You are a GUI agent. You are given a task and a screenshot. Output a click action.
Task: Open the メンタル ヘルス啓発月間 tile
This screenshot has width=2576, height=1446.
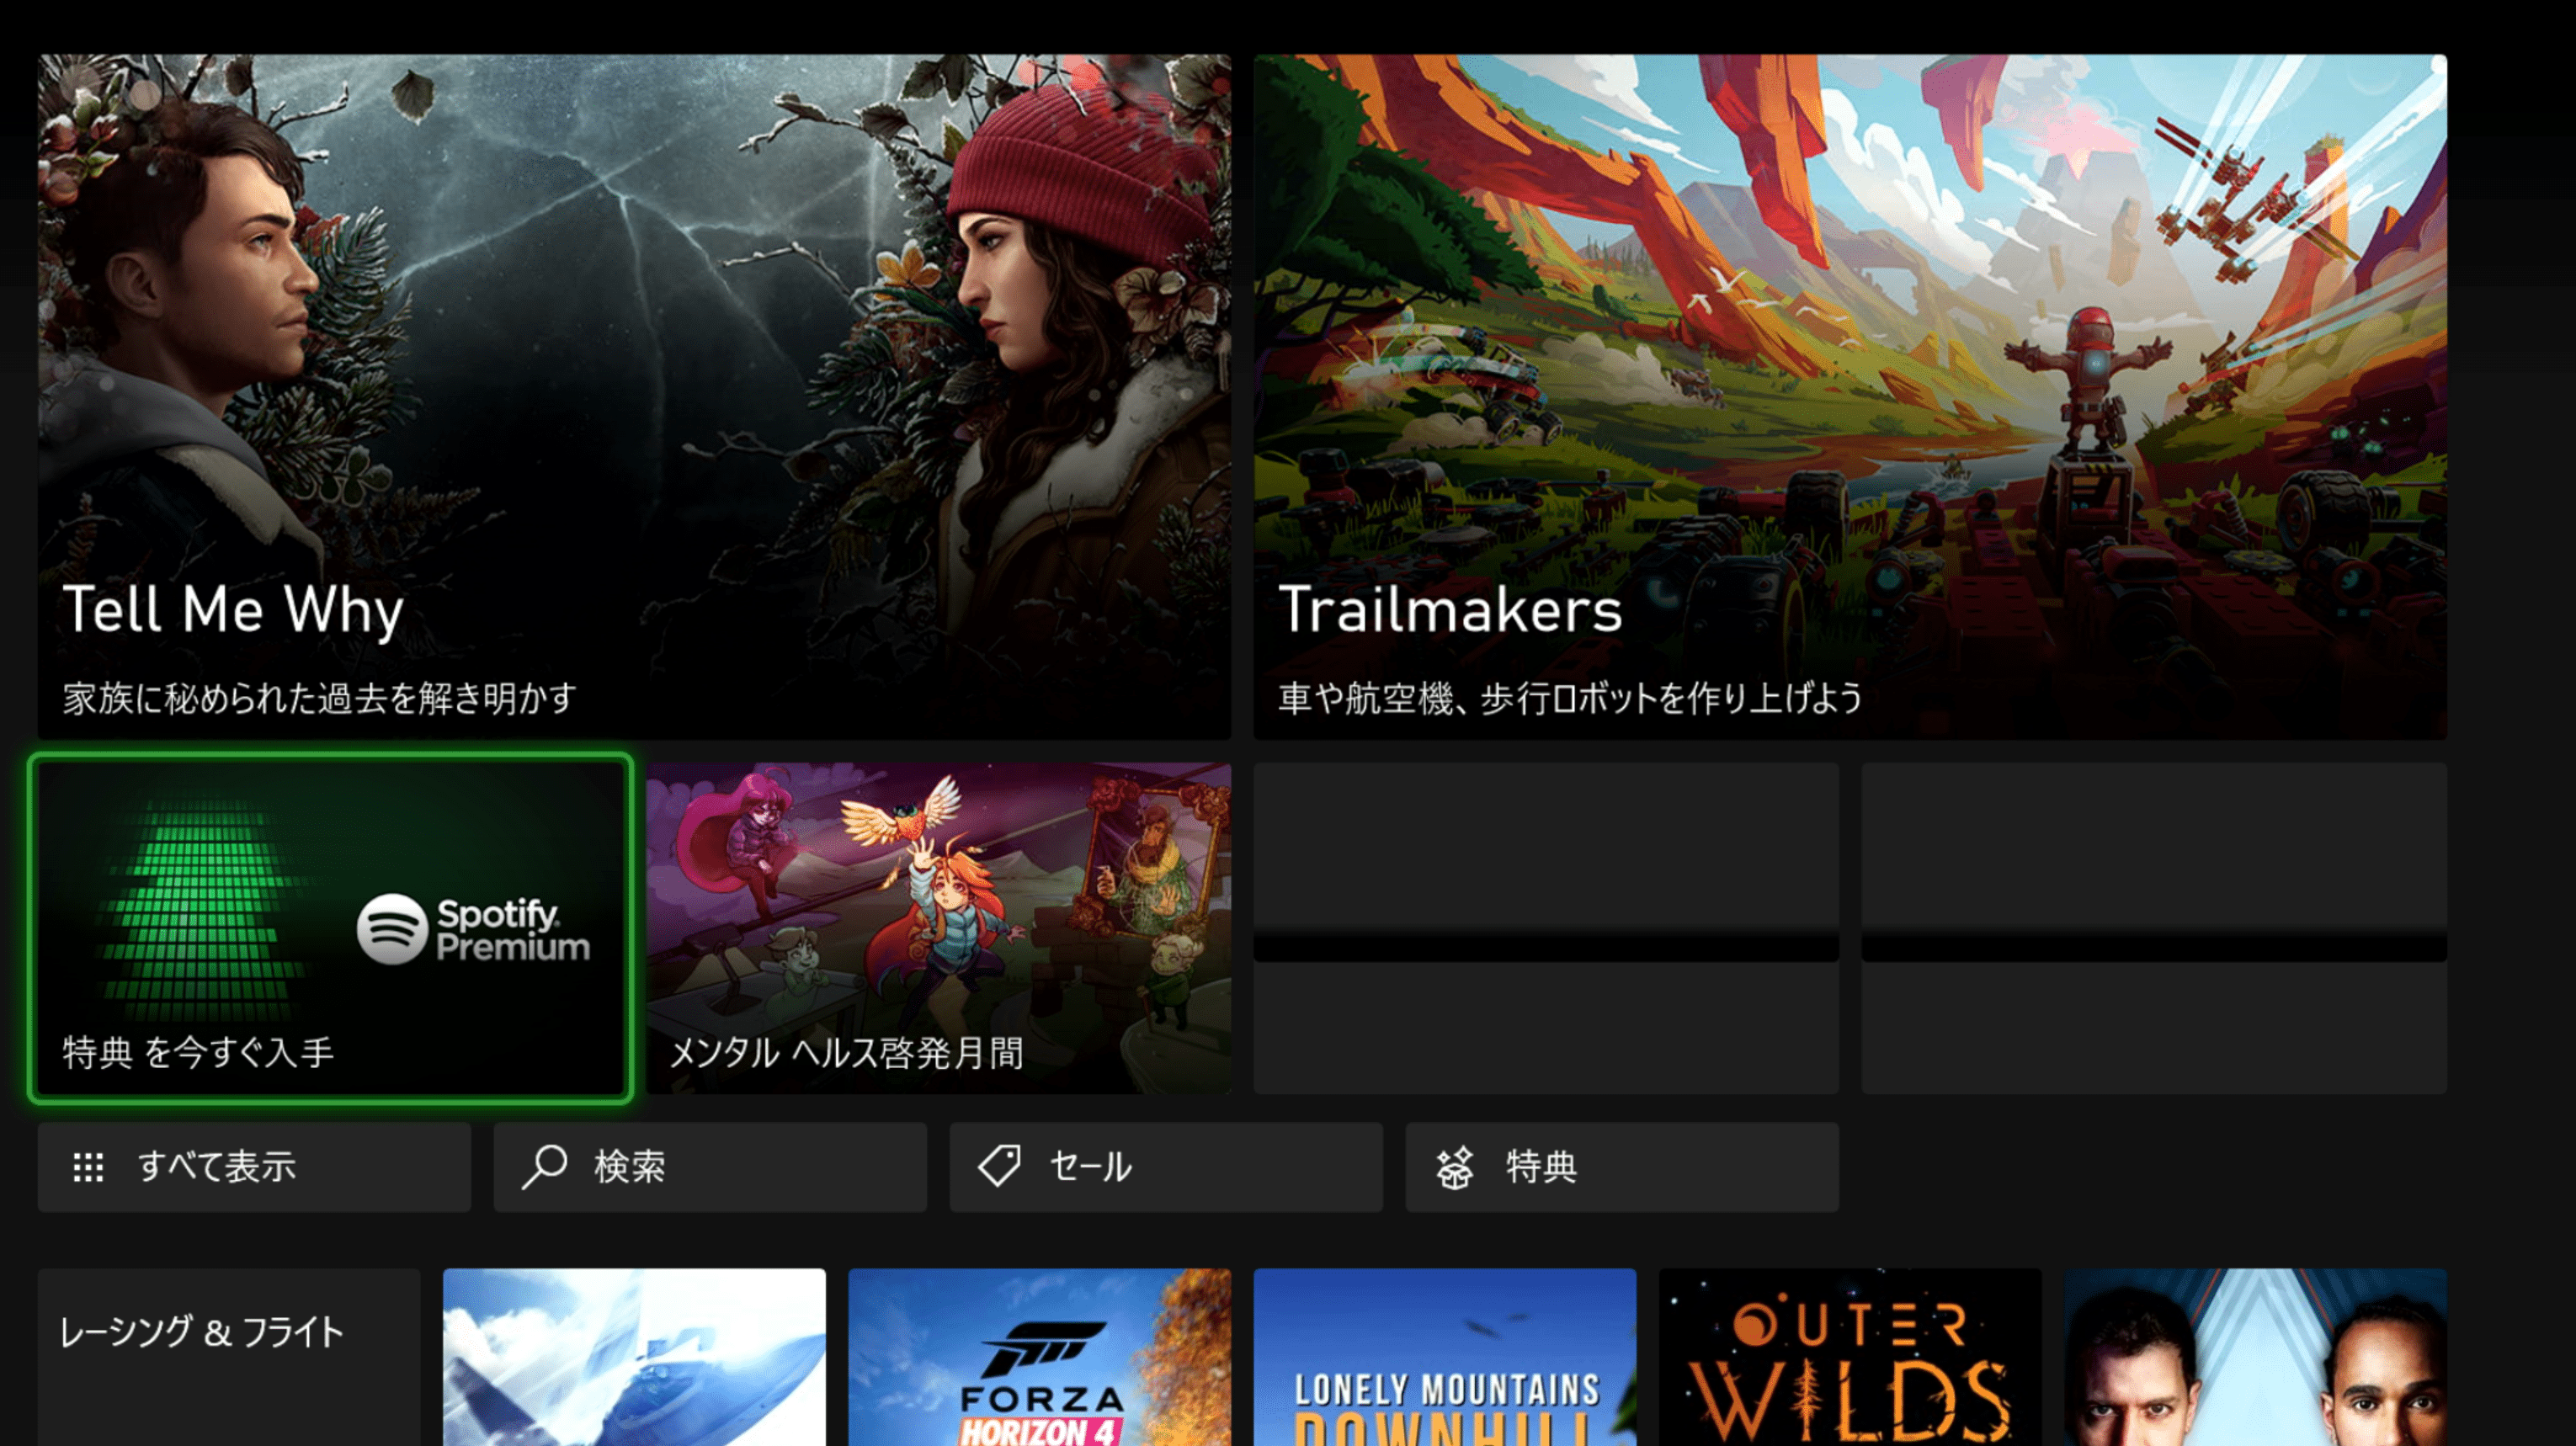tap(938, 928)
